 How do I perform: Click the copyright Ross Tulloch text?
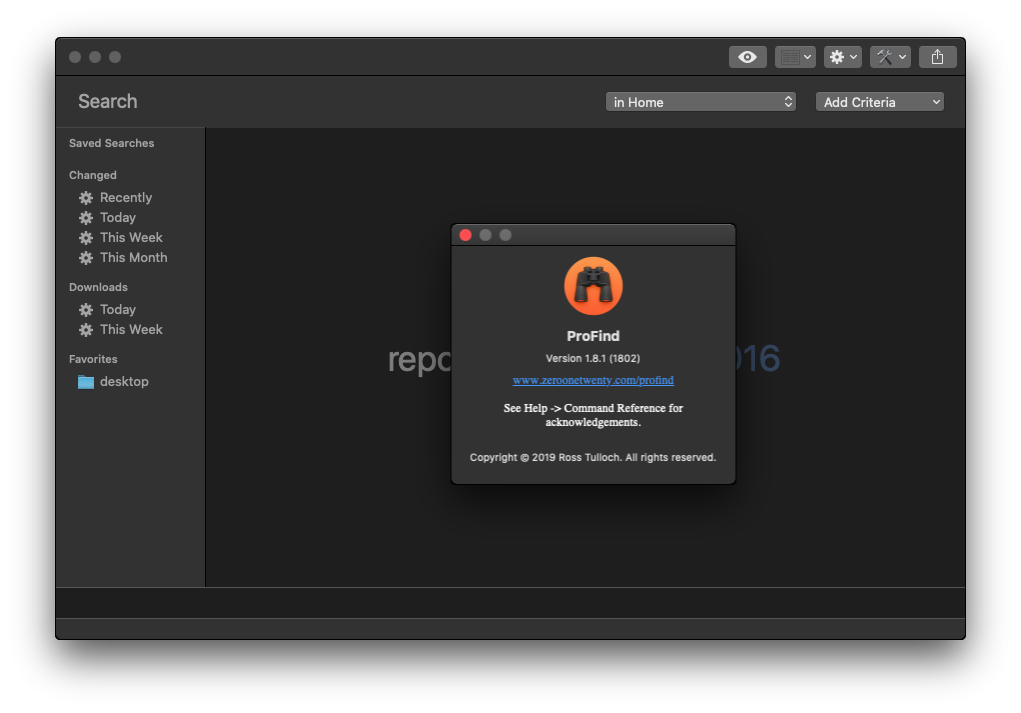[x=593, y=458]
